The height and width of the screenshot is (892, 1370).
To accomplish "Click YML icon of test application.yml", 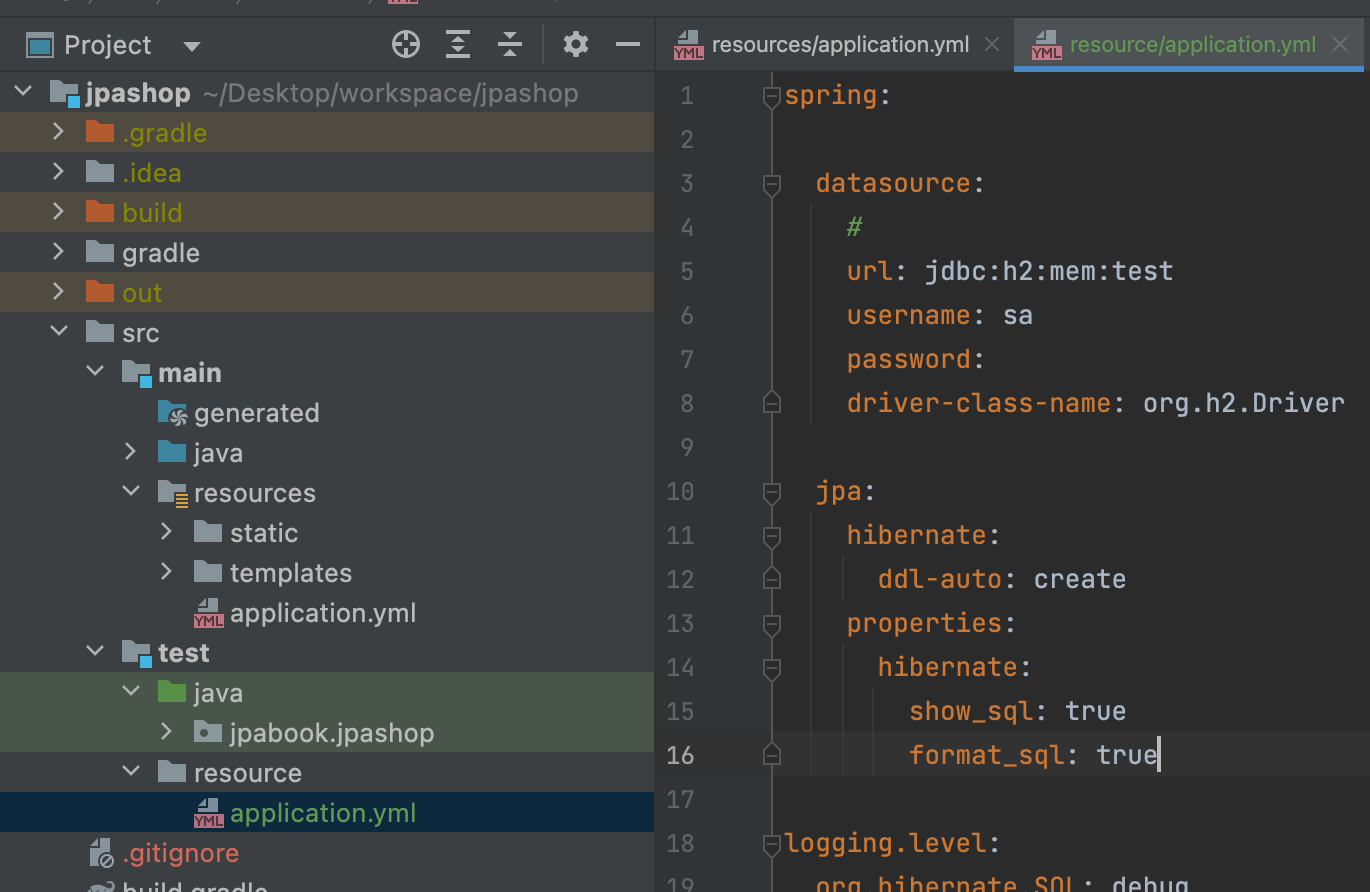I will tap(208, 812).
